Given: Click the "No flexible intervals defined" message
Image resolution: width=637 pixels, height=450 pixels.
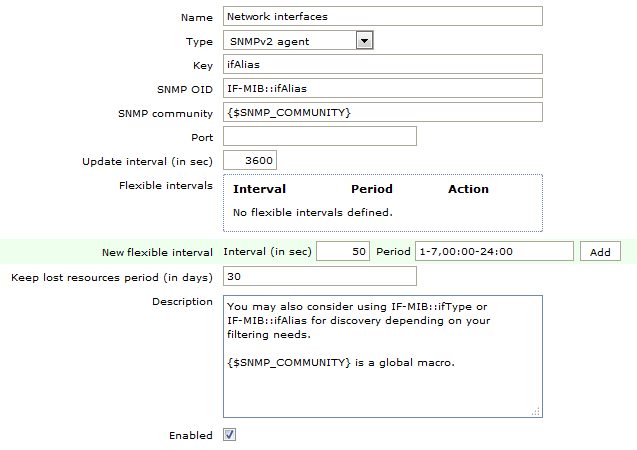Looking at the screenshot, I should [313, 212].
